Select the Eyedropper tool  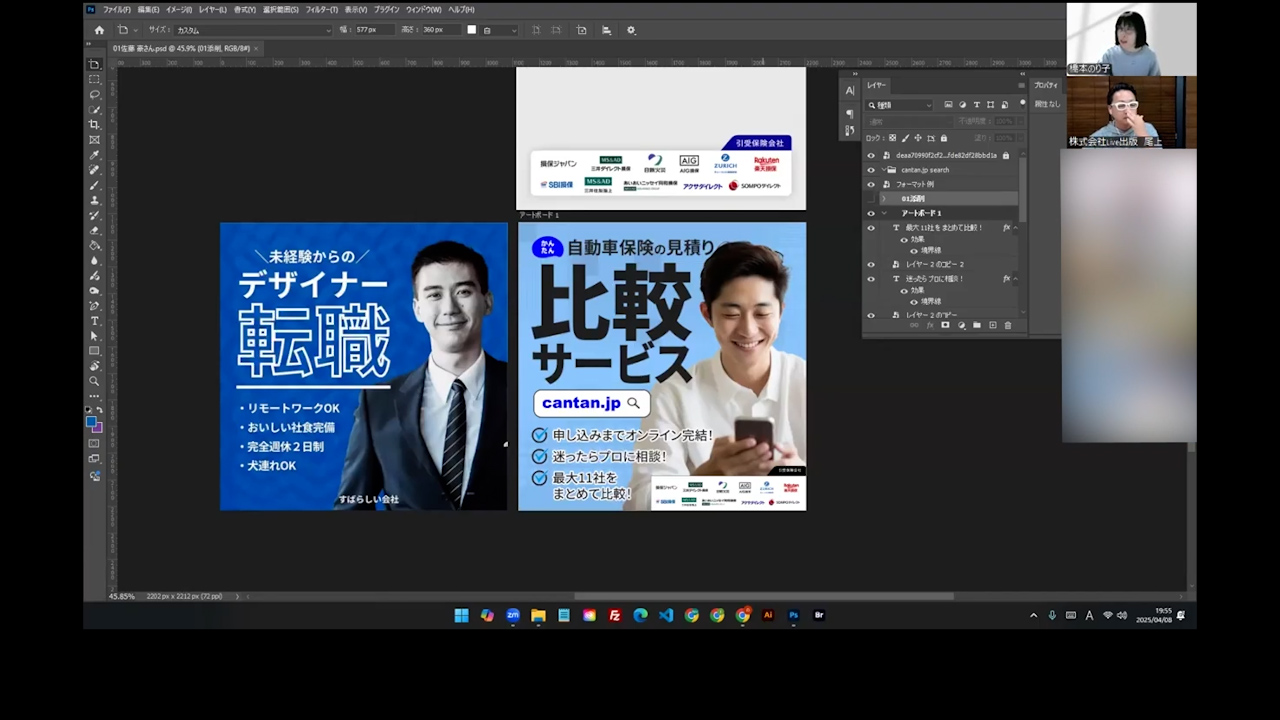(x=95, y=155)
